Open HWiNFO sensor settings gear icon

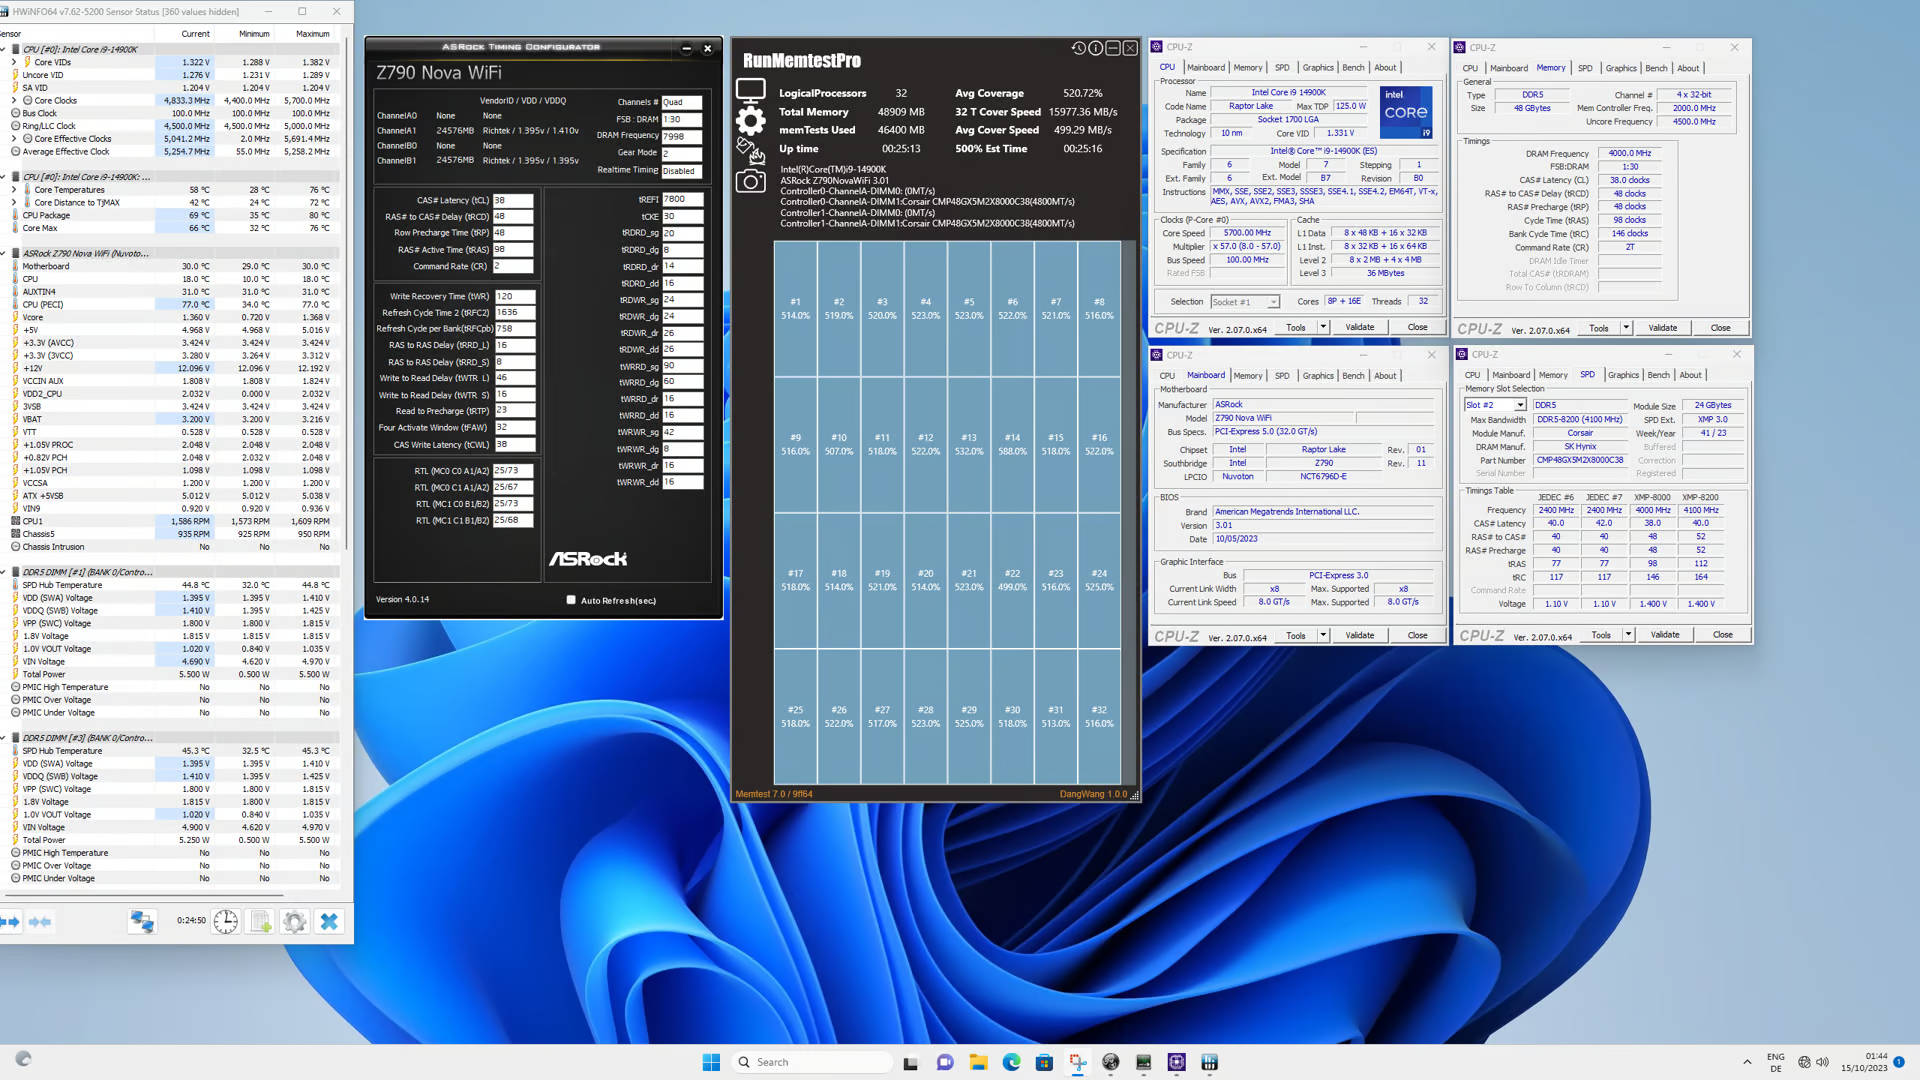click(x=294, y=921)
